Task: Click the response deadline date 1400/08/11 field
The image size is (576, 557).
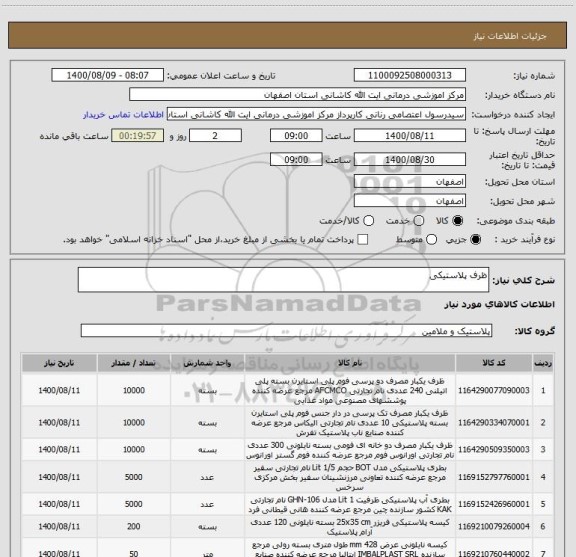Action: coord(410,136)
